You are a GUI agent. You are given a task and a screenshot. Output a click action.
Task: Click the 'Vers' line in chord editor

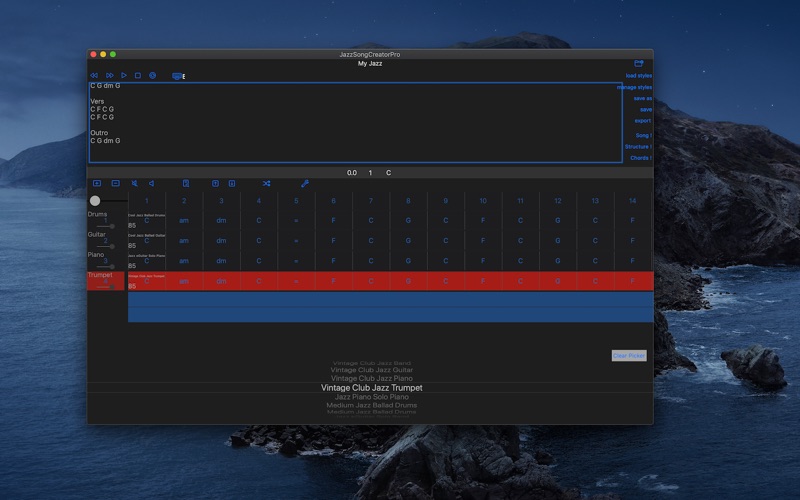tap(97, 102)
